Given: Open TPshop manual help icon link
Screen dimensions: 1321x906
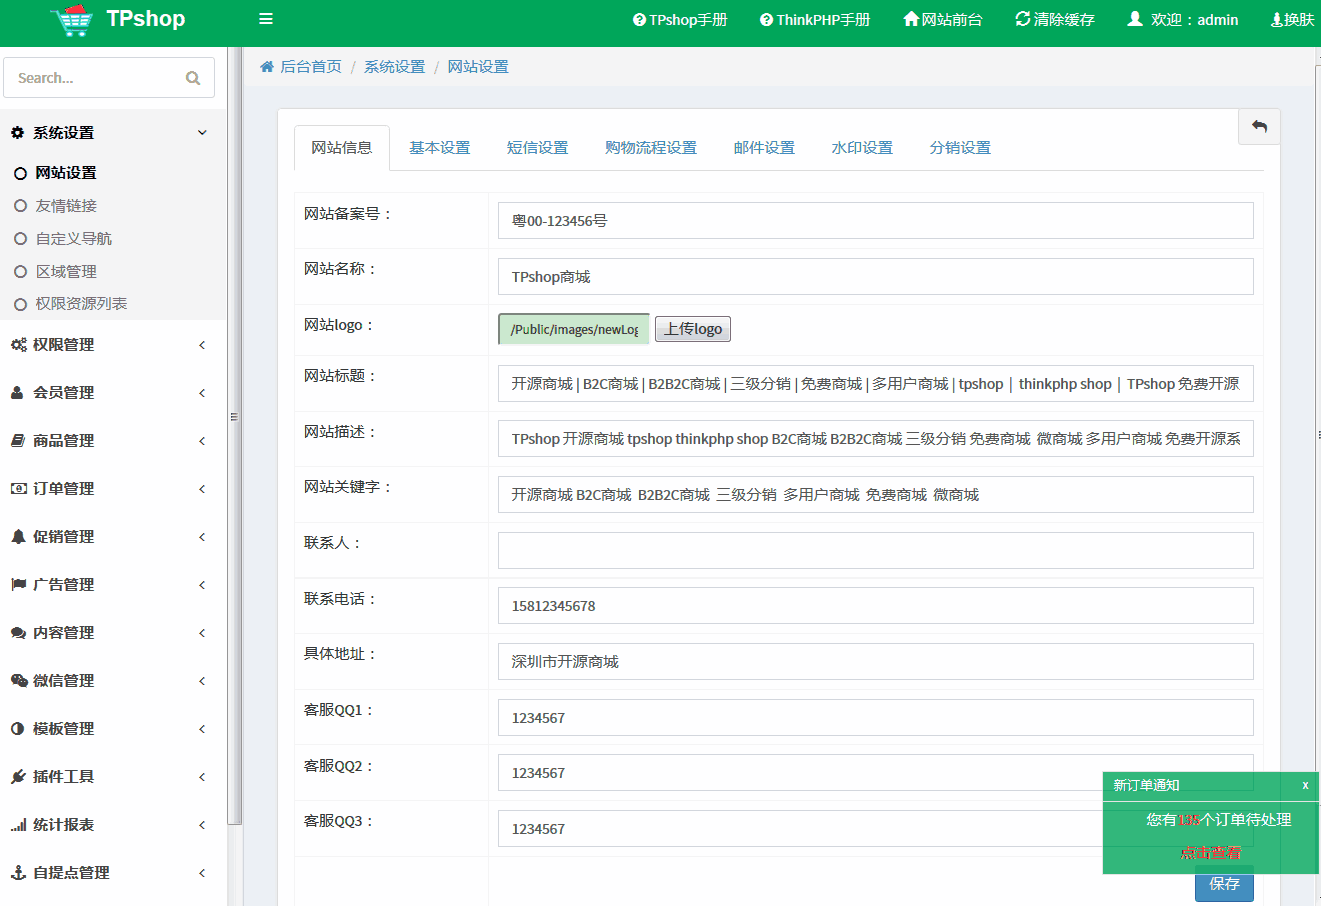Looking at the screenshot, I should (x=639, y=20).
